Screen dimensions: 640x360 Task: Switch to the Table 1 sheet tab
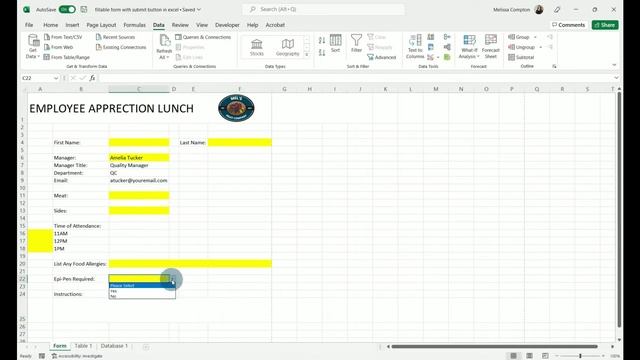coord(83,346)
